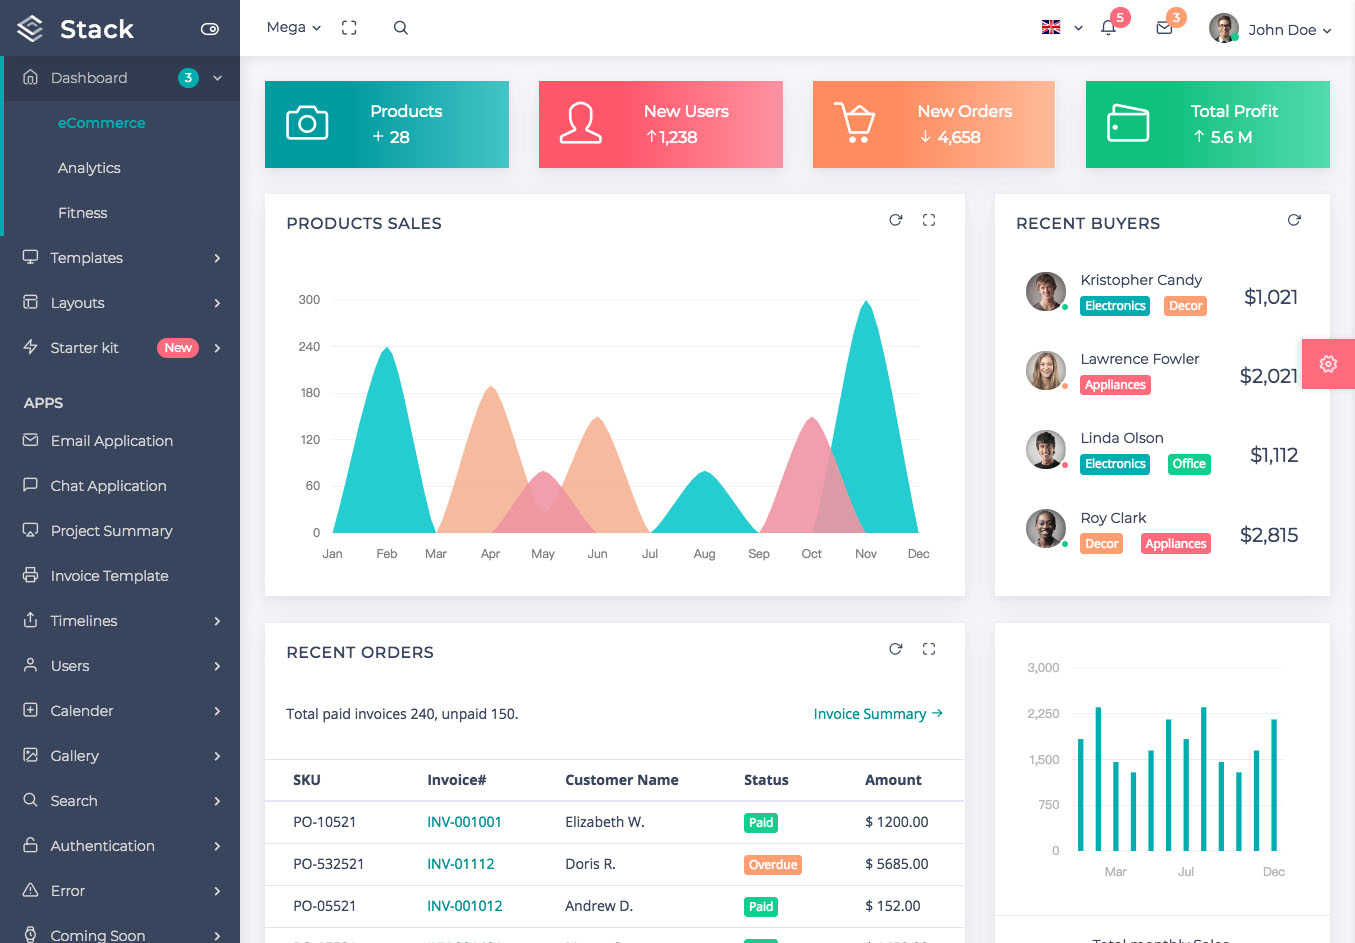
Task: Expand the Timelines menu
Action: tap(120, 621)
